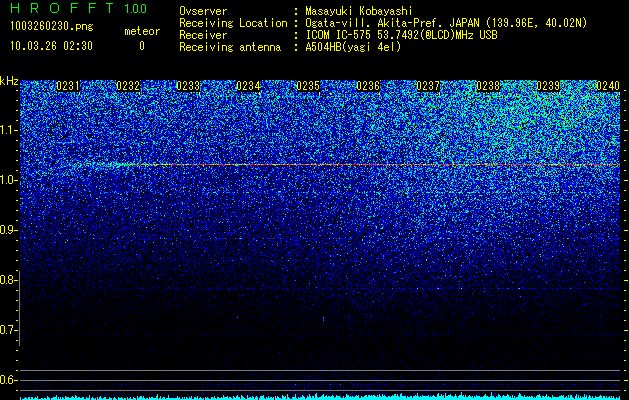Click the meteor count value 0
The width and height of the screenshot is (629, 400).
[142, 46]
